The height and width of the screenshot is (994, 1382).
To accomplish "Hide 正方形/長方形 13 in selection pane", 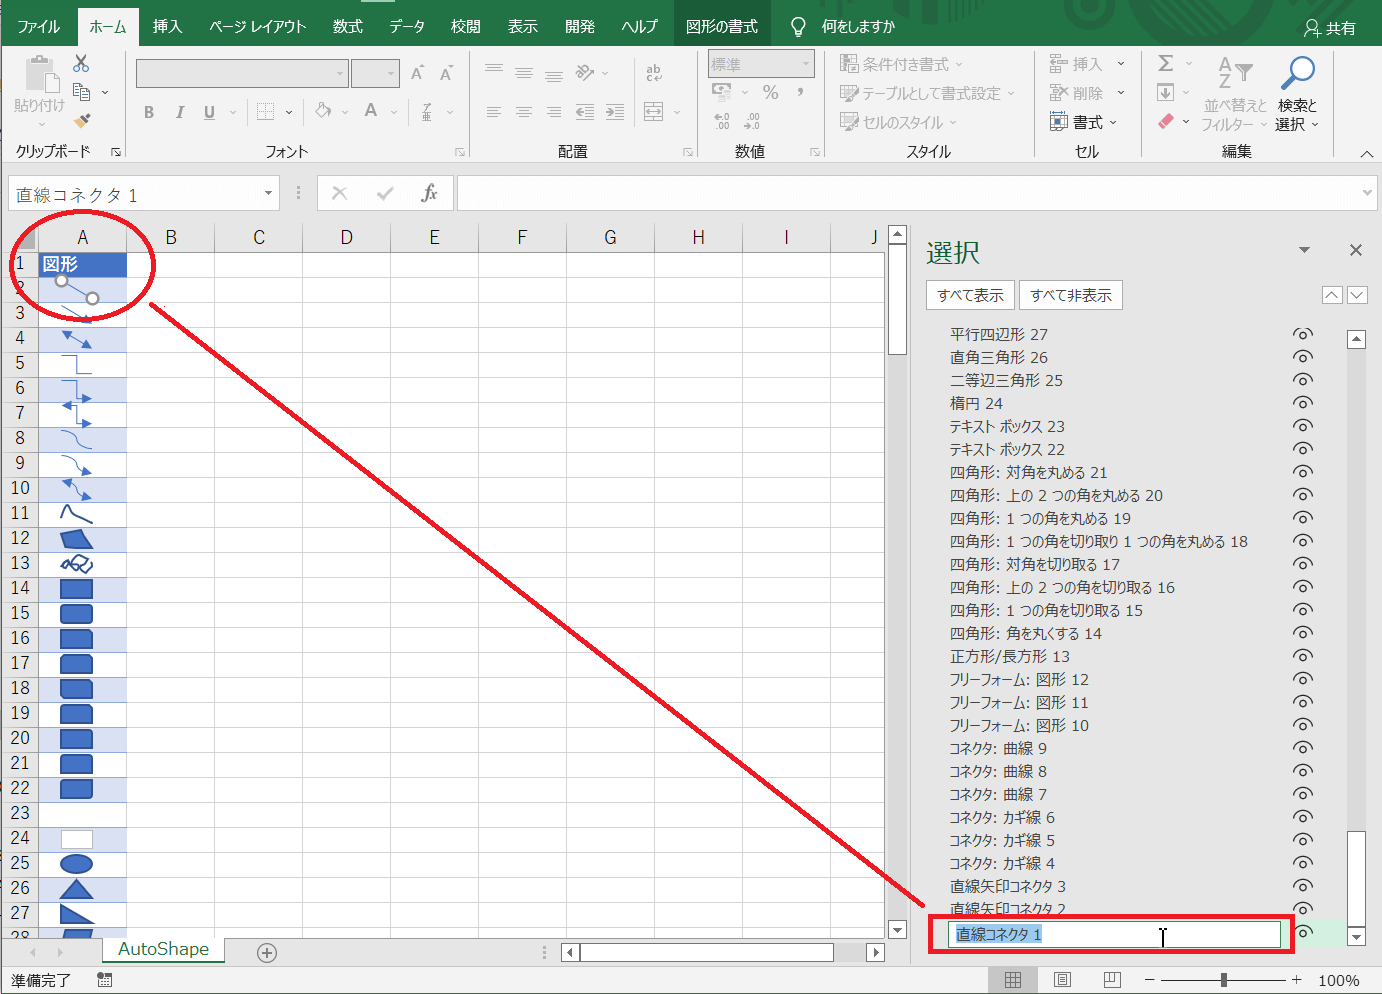I will click(x=1302, y=655).
